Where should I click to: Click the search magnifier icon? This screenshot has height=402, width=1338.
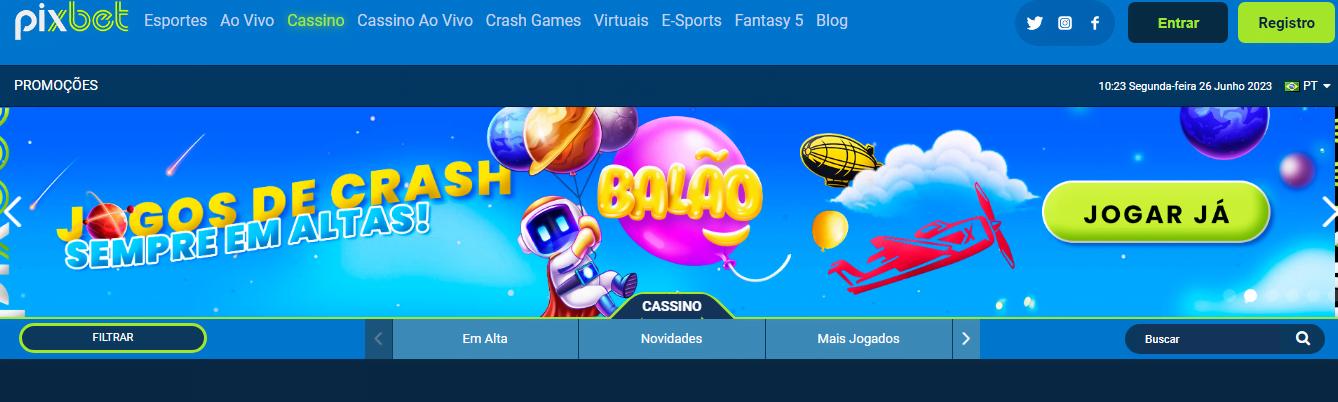1303,338
